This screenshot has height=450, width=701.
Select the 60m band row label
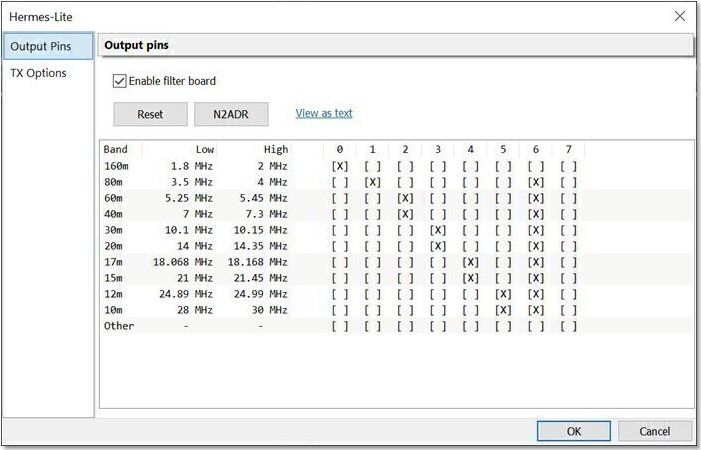point(113,198)
